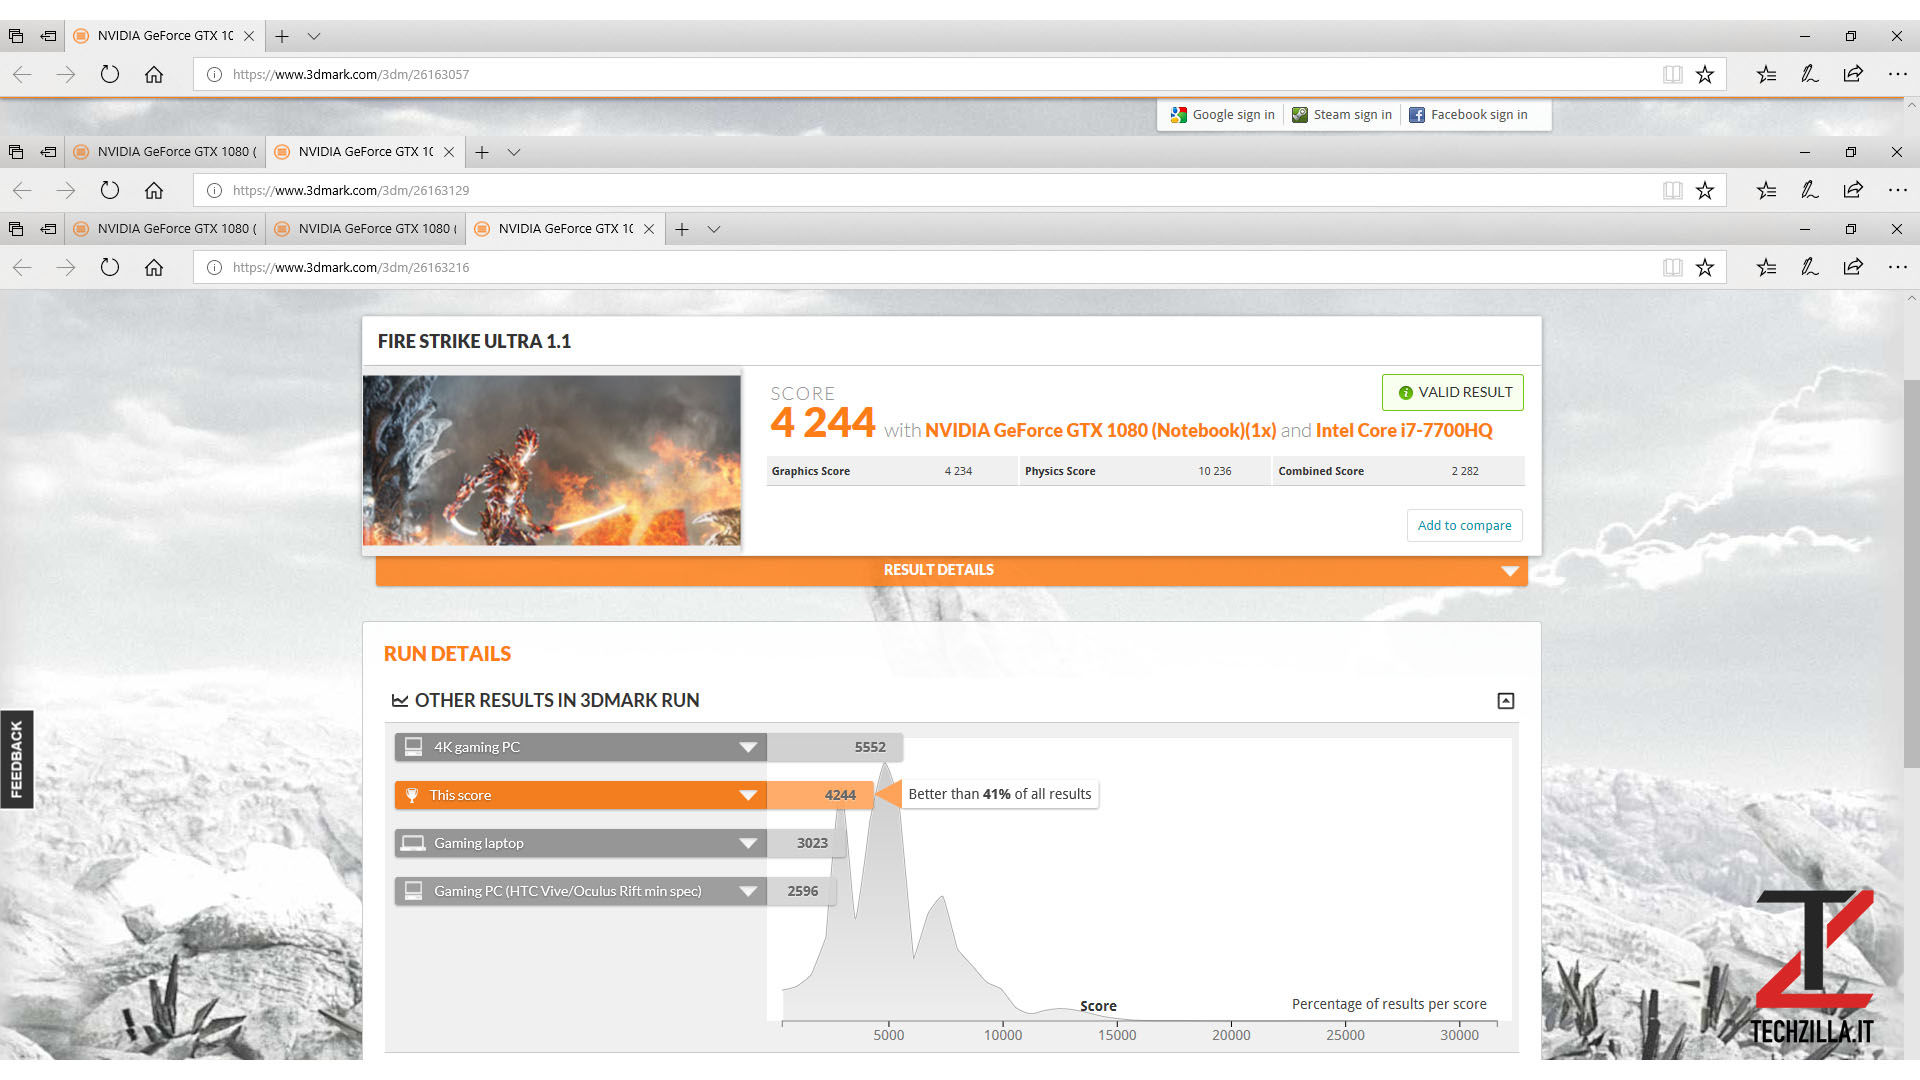The image size is (1920, 1080).
Task: Close the active tab in the 26163216 window
Action: 649,229
